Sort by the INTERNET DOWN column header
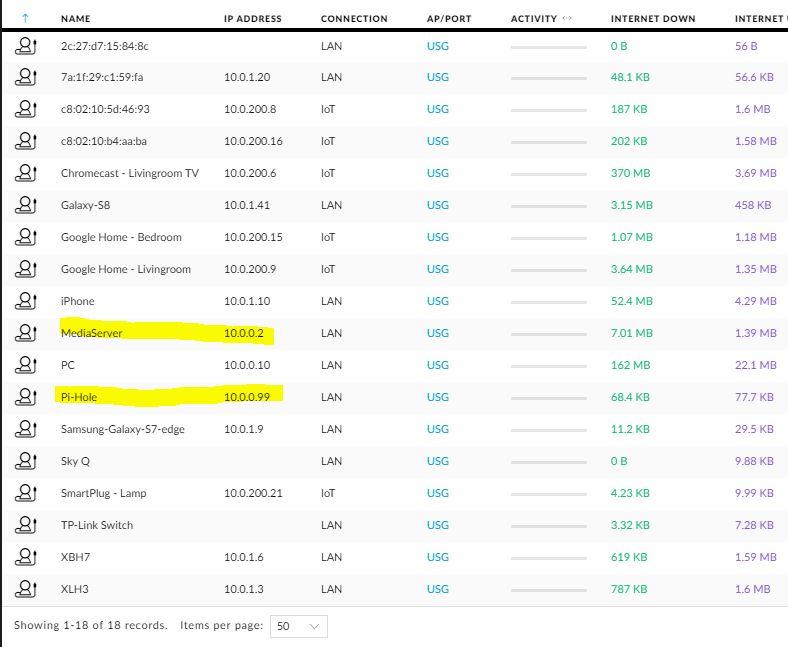Image resolution: width=788 pixels, height=647 pixels. [x=653, y=19]
